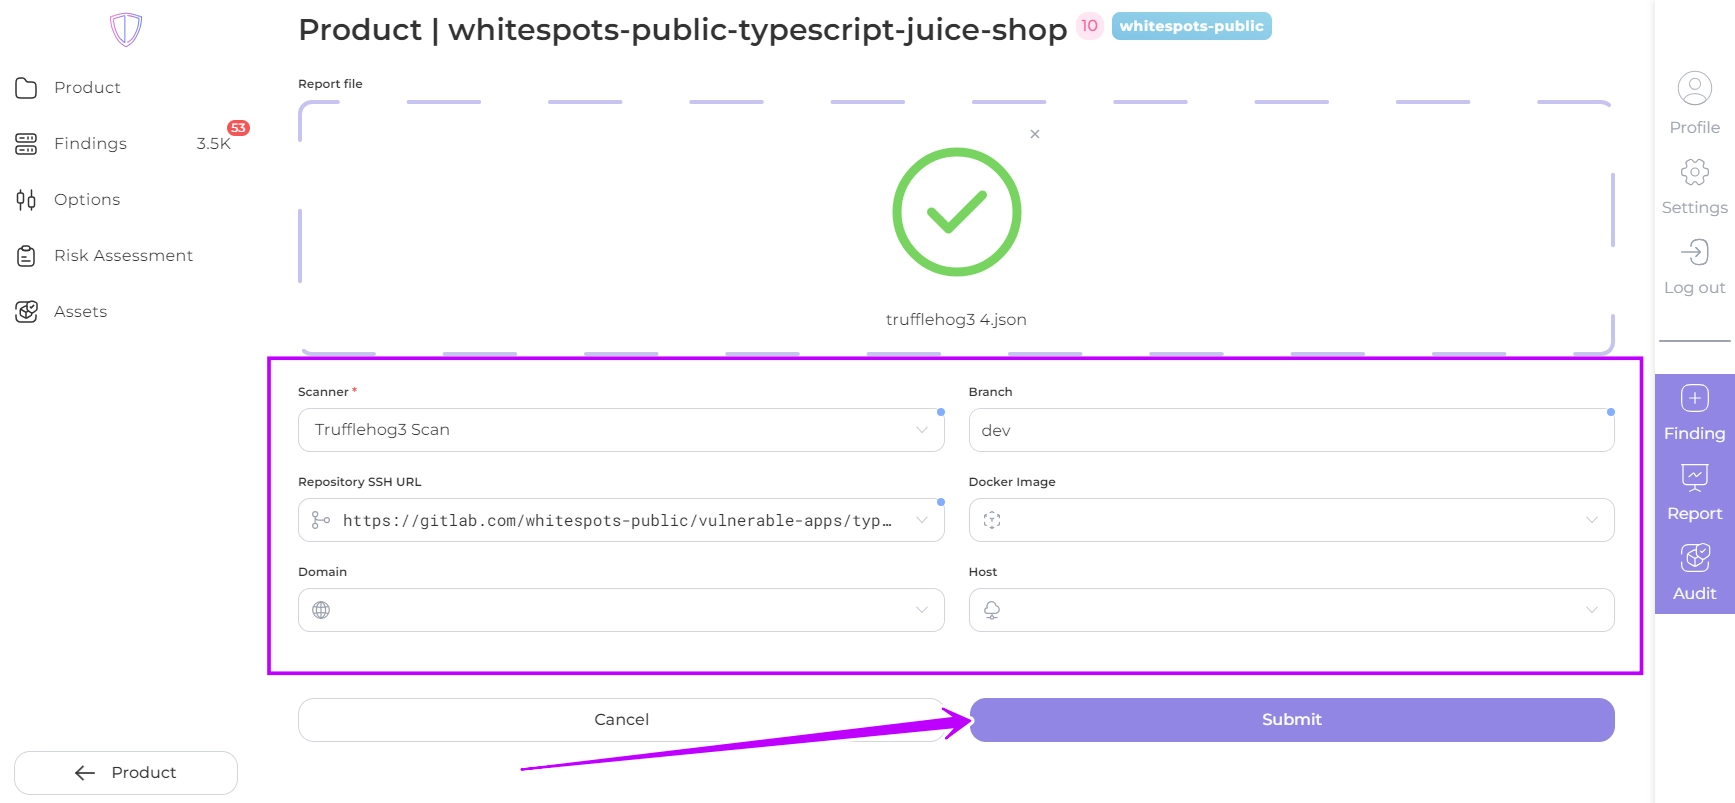Screen dimensions: 1735x803
Task: Open the Docker Image dropdown
Action: [1591, 520]
